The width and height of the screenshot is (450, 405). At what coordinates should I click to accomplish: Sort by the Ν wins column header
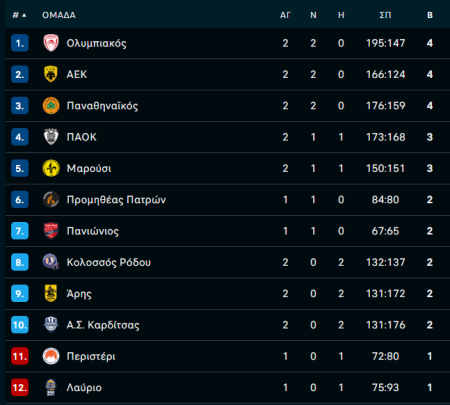pos(313,15)
